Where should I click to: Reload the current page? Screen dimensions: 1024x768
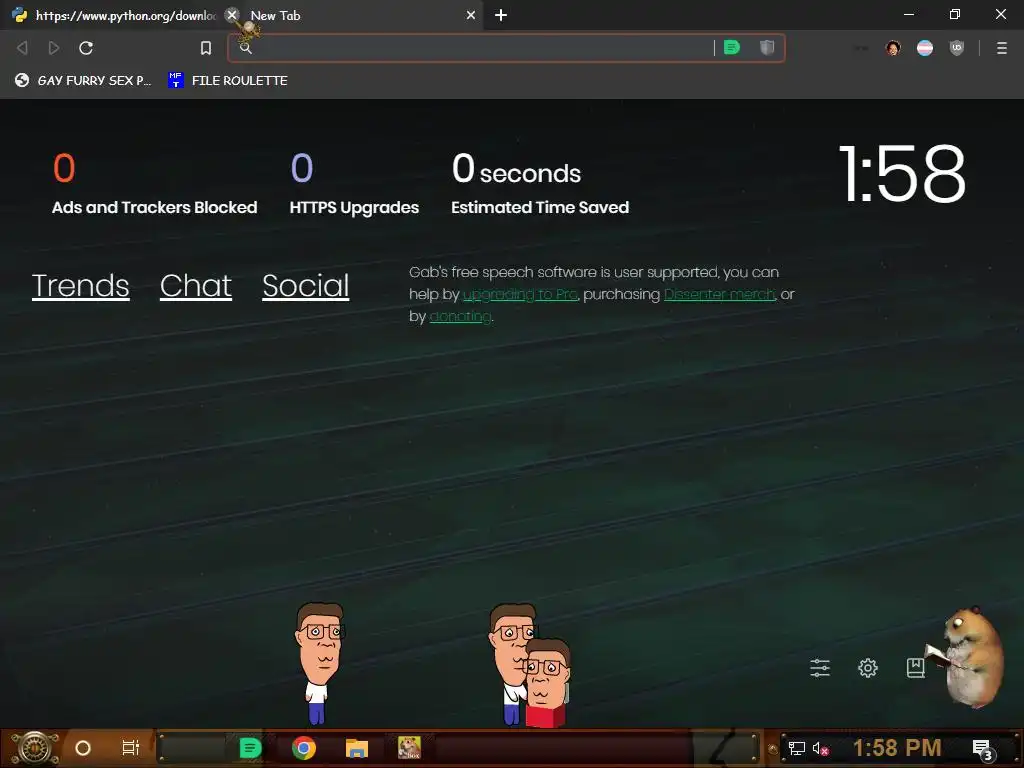pyautogui.click(x=86, y=48)
